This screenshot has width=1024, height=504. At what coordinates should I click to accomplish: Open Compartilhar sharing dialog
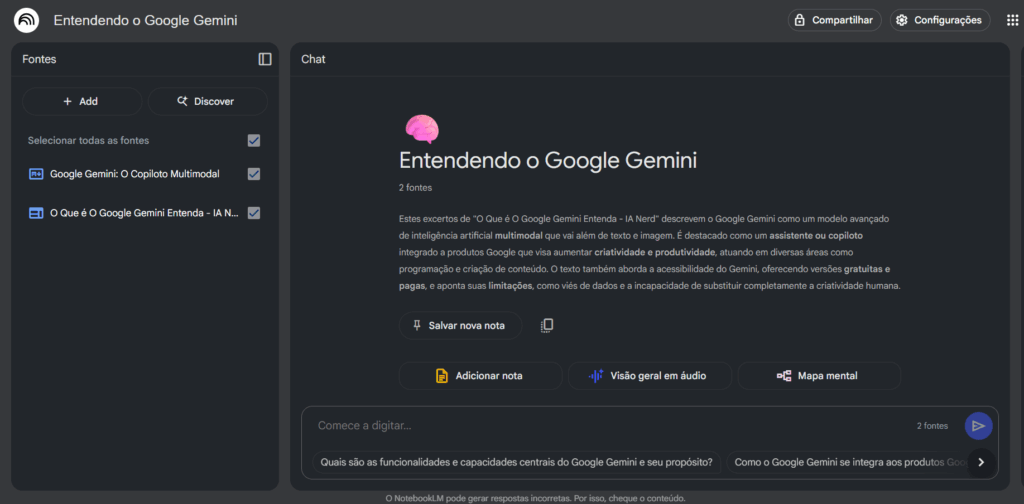click(835, 20)
